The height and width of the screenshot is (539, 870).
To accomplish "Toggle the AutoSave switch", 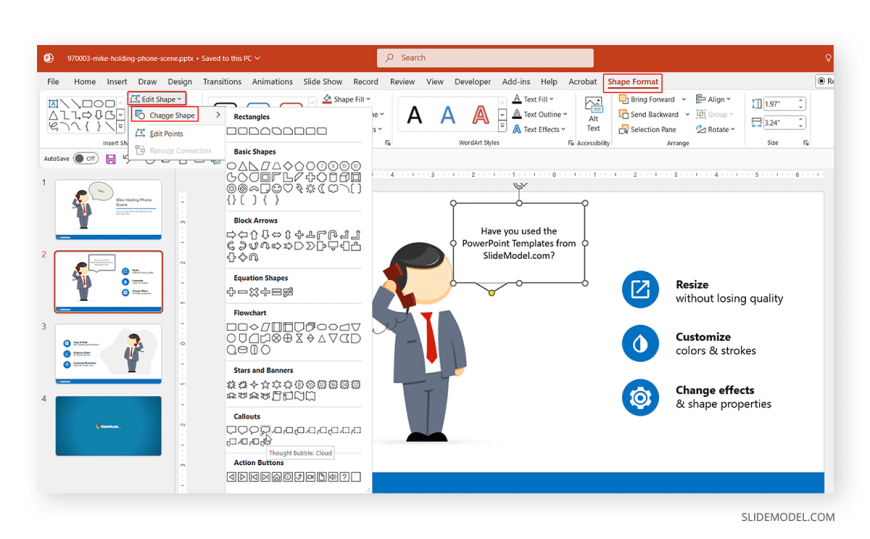I will tap(85, 159).
